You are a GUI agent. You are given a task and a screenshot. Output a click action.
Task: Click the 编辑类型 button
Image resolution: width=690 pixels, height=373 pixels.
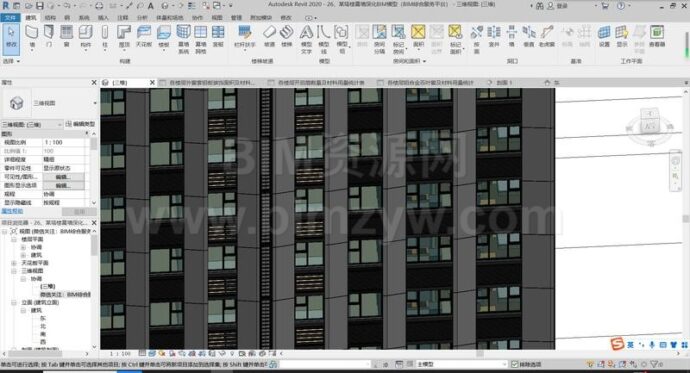tap(81, 124)
